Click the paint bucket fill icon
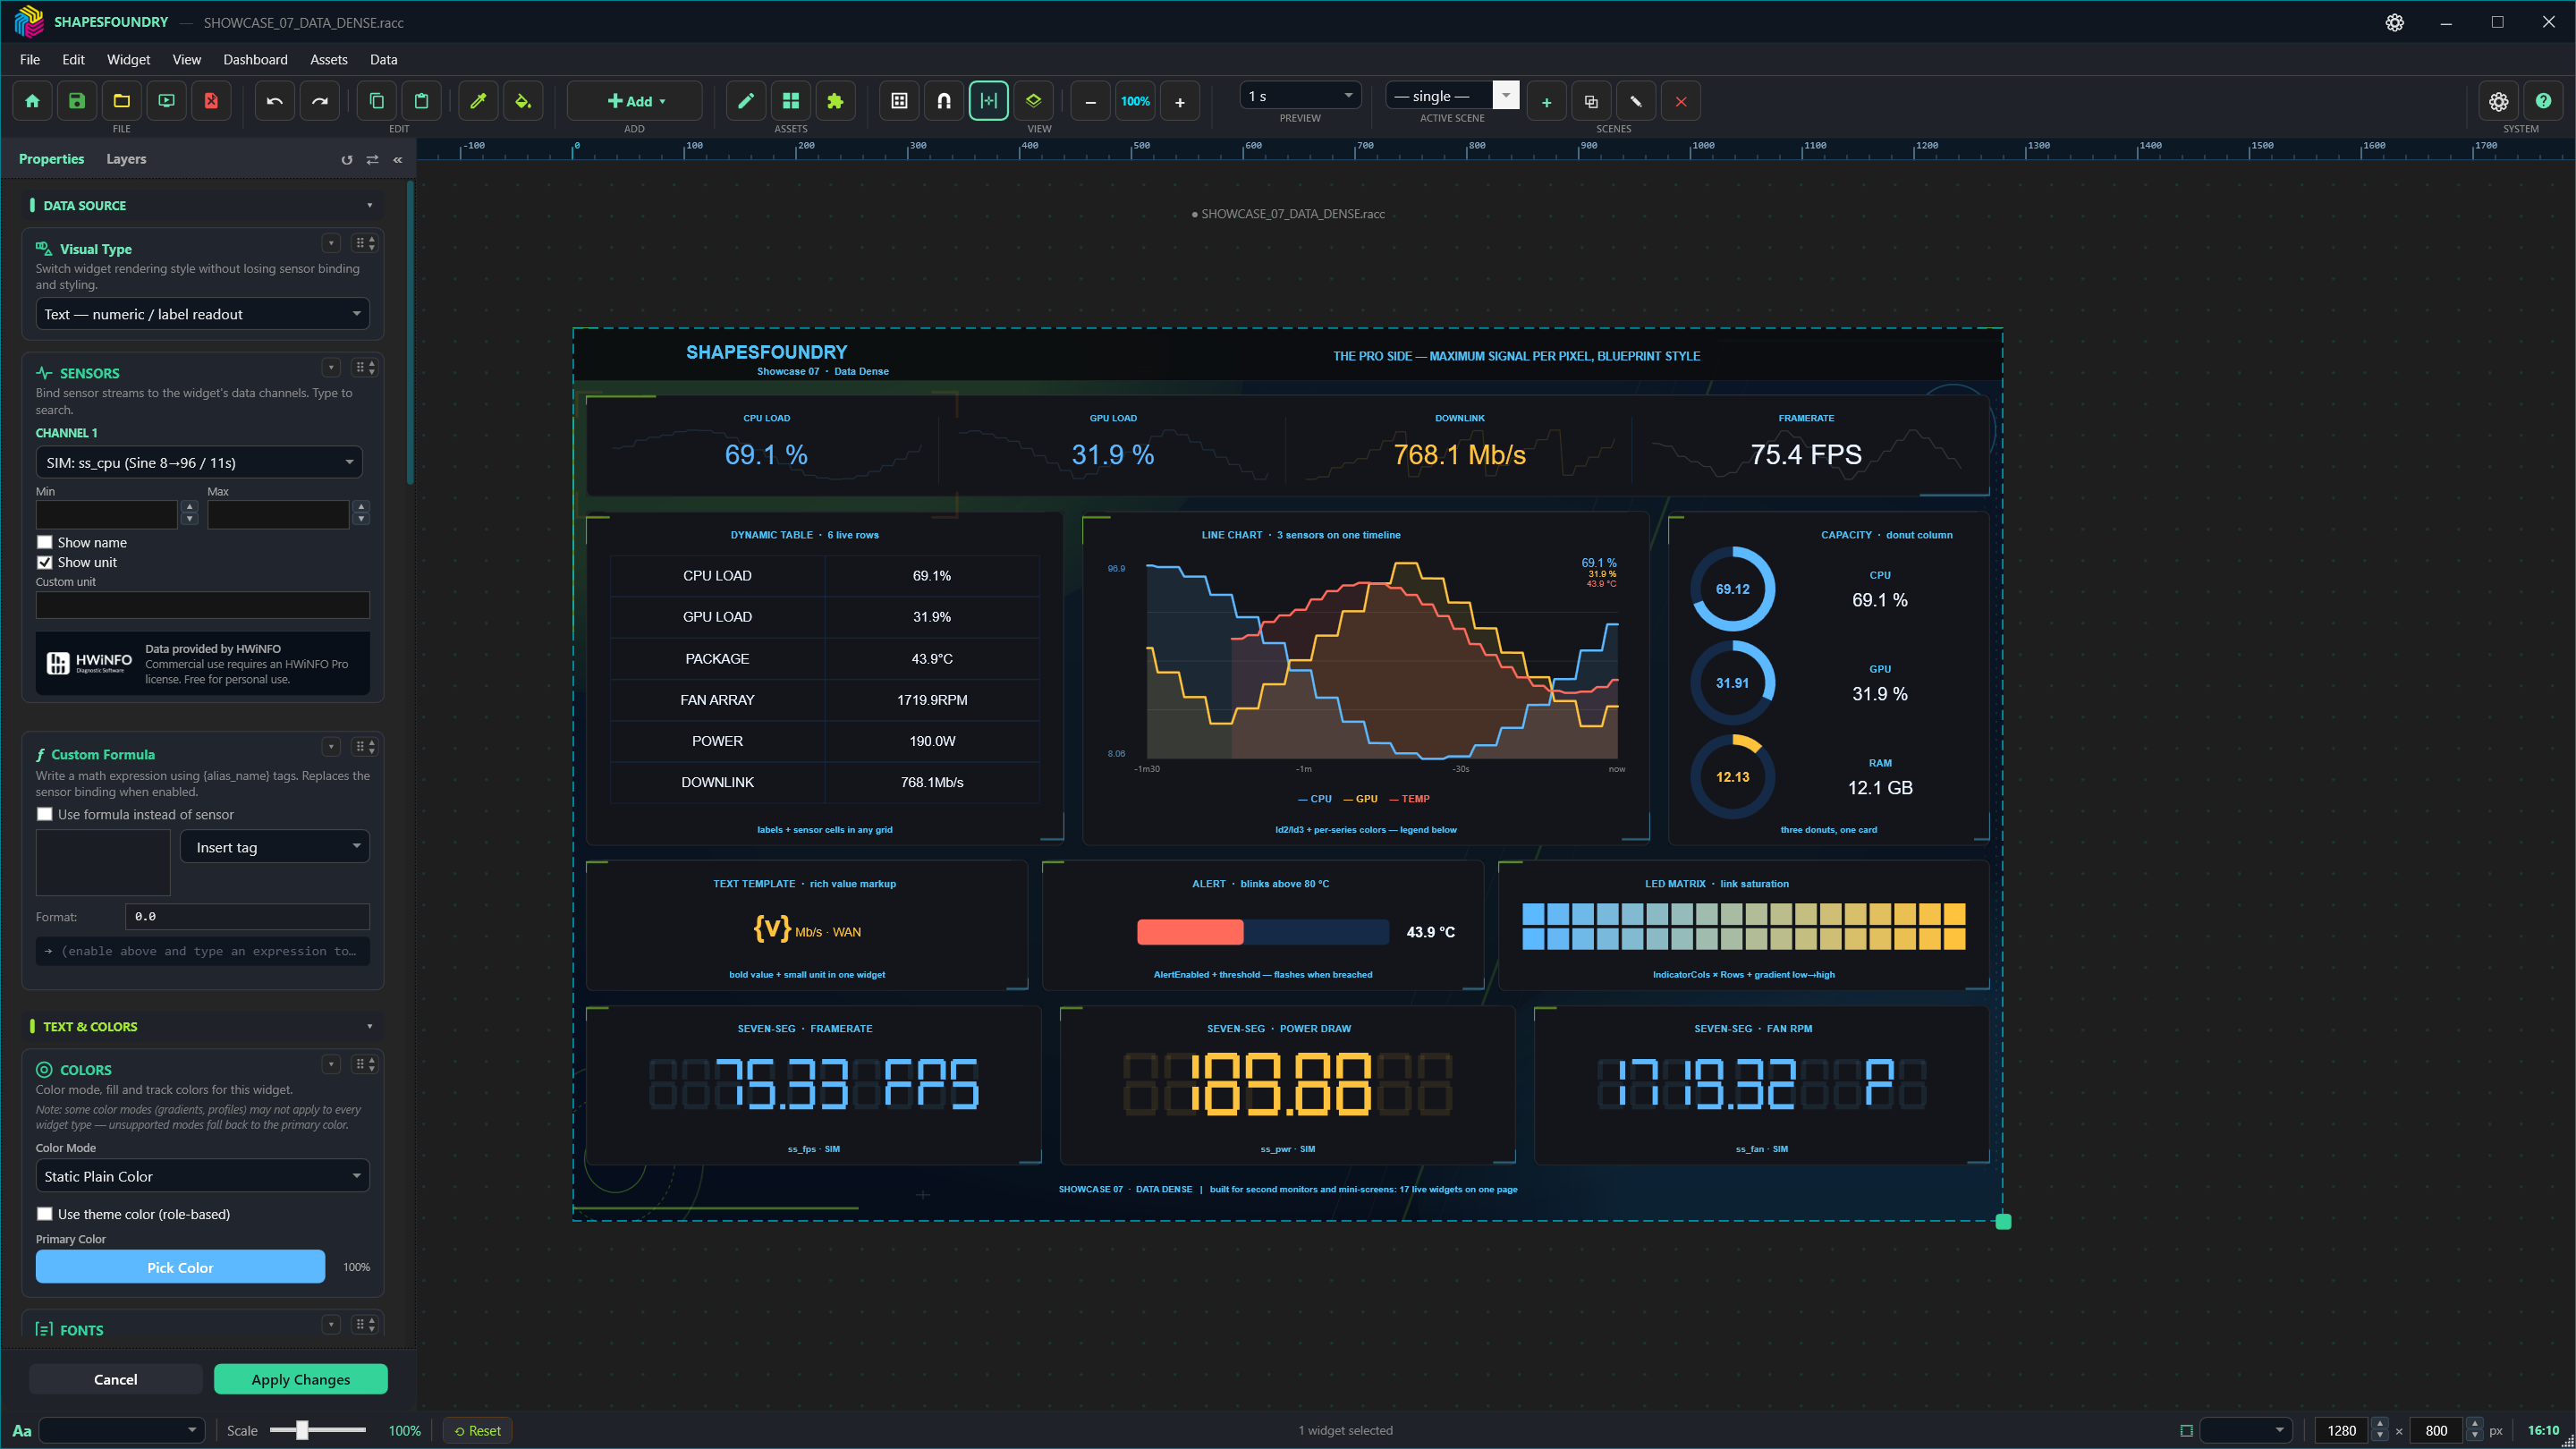 523,101
